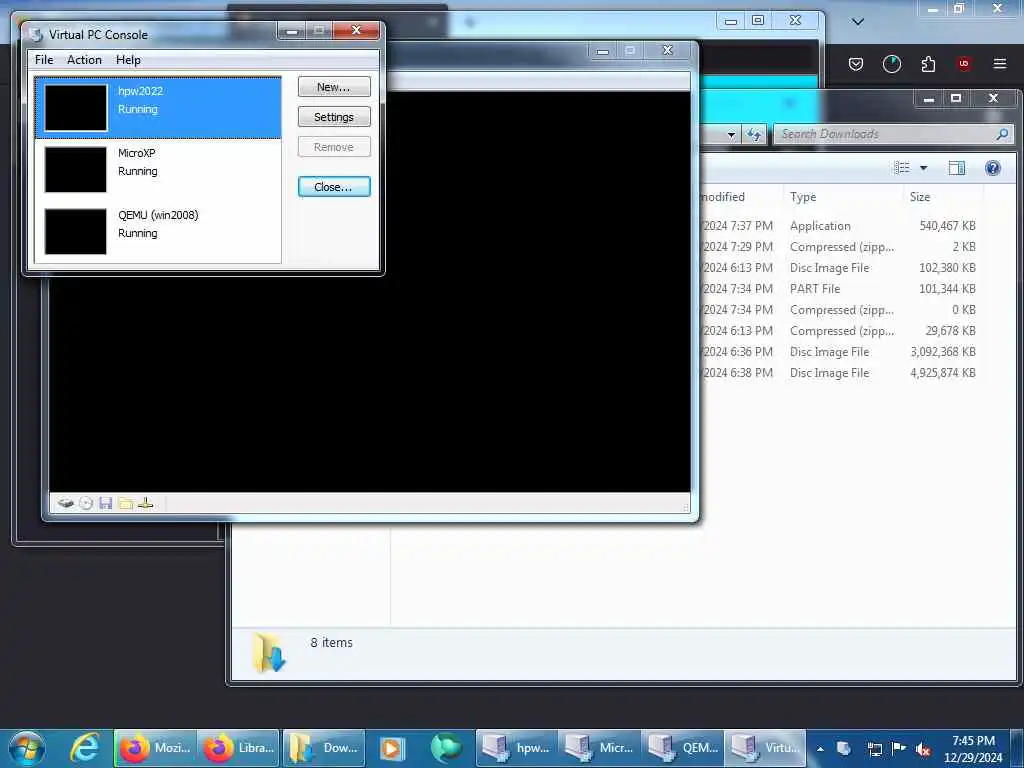The height and width of the screenshot is (768, 1024).
Task: Select the hpw2022 virtual machine entry
Action: [157, 108]
